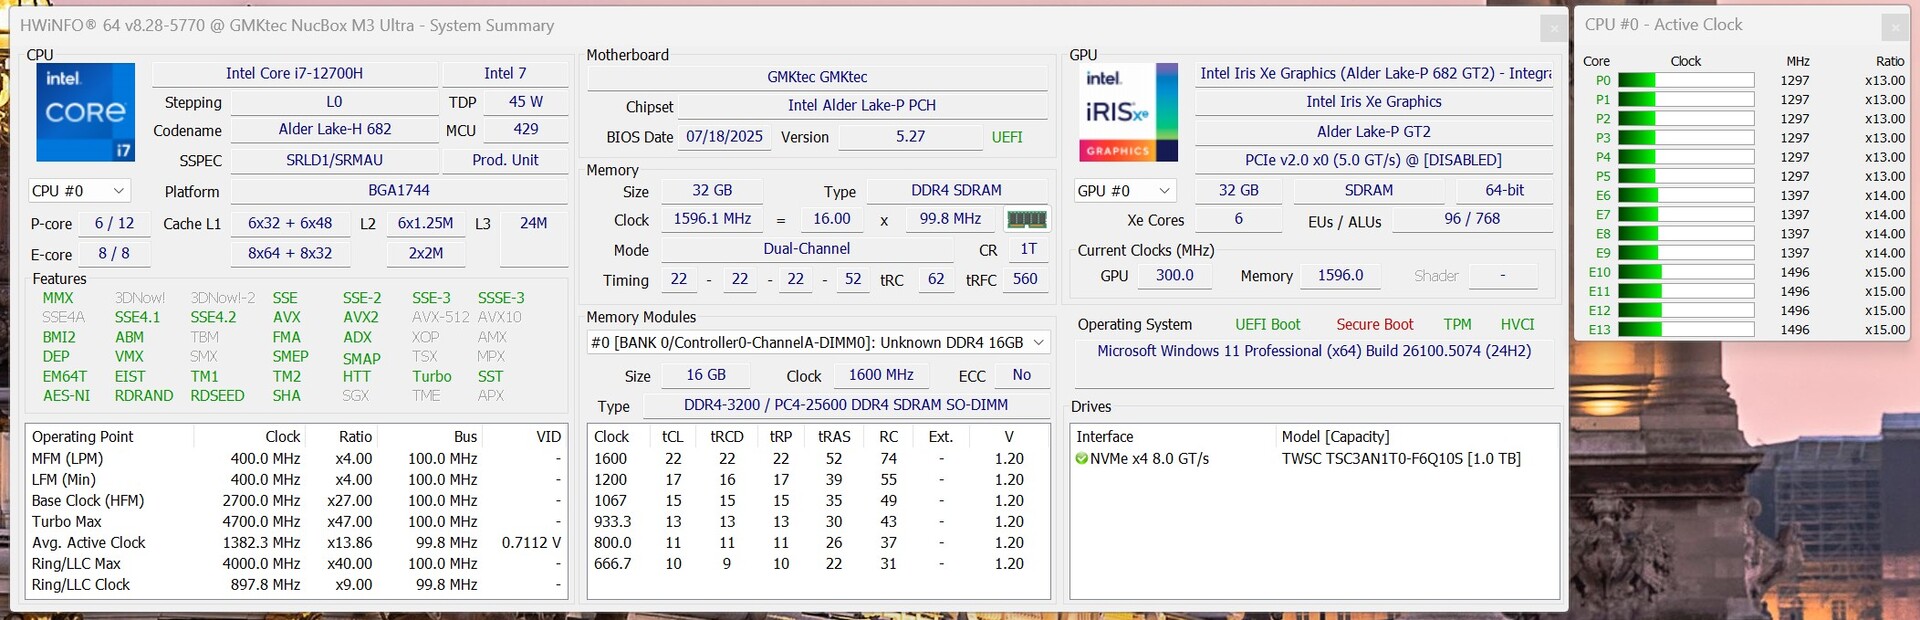Screen dimensions: 1920x620
Task: Click the Intel Iris Xe Graphics name field
Action: (1373, 102)
